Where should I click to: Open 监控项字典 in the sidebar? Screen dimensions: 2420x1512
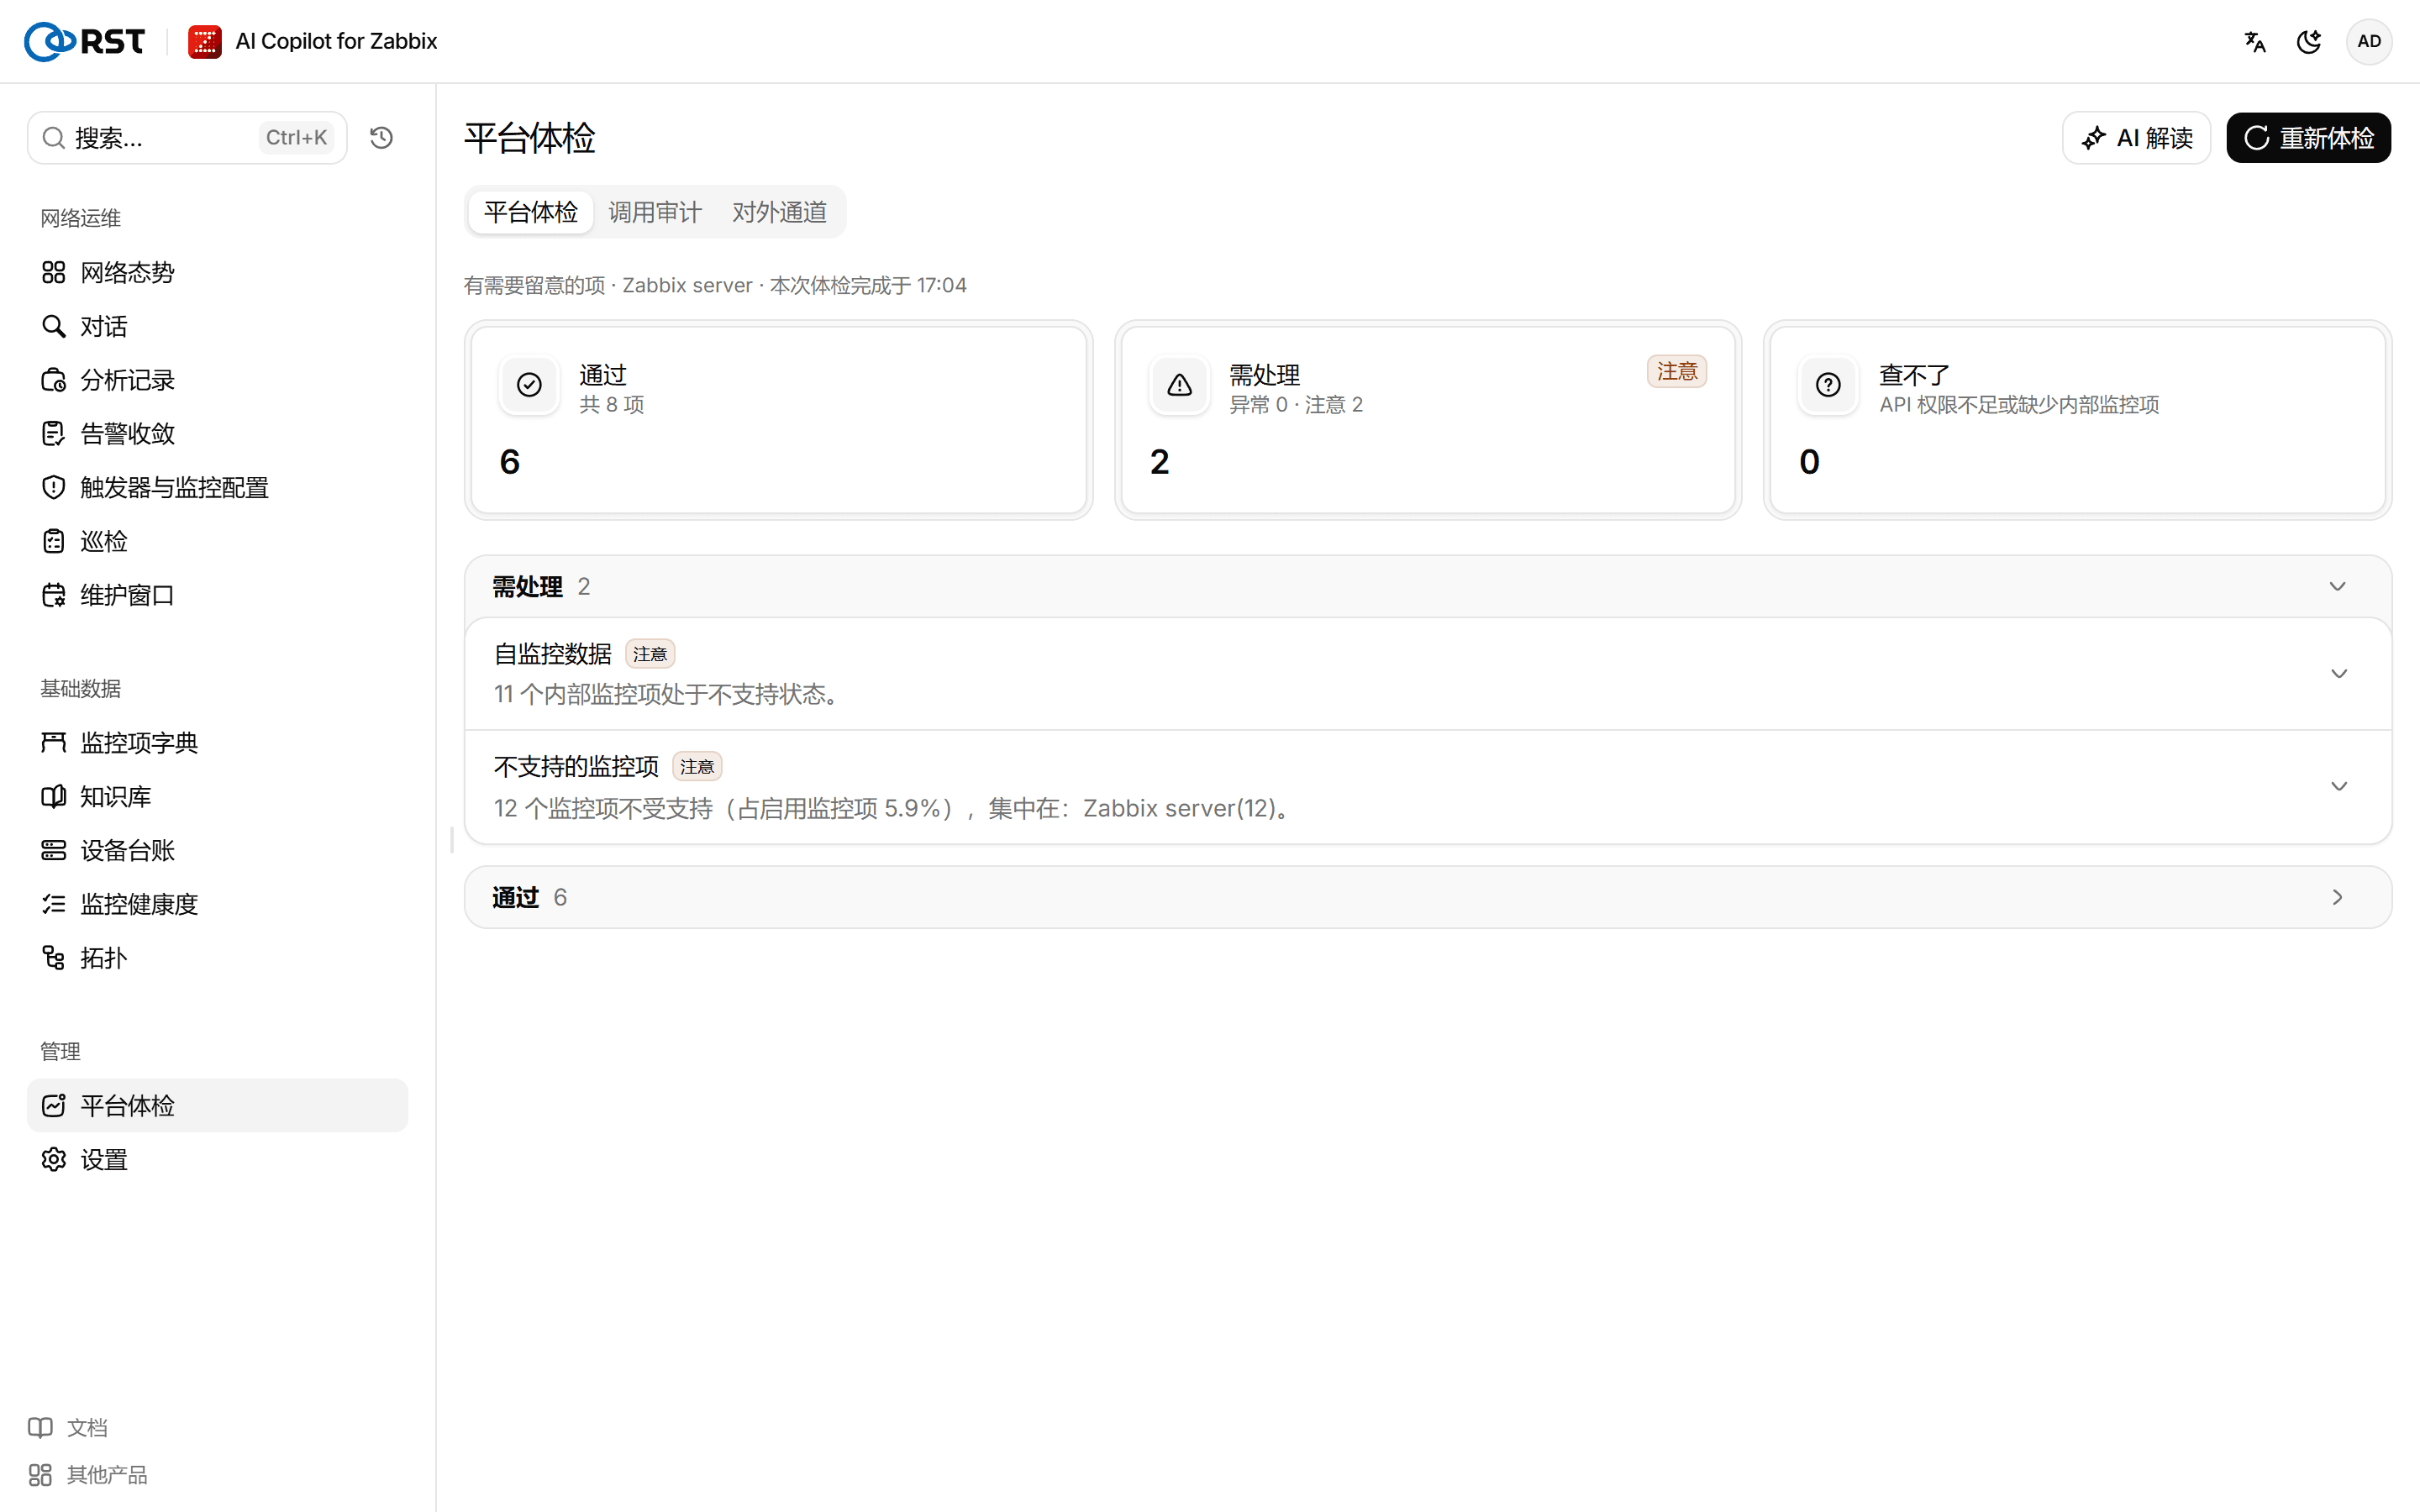click(x=217, y=743)
